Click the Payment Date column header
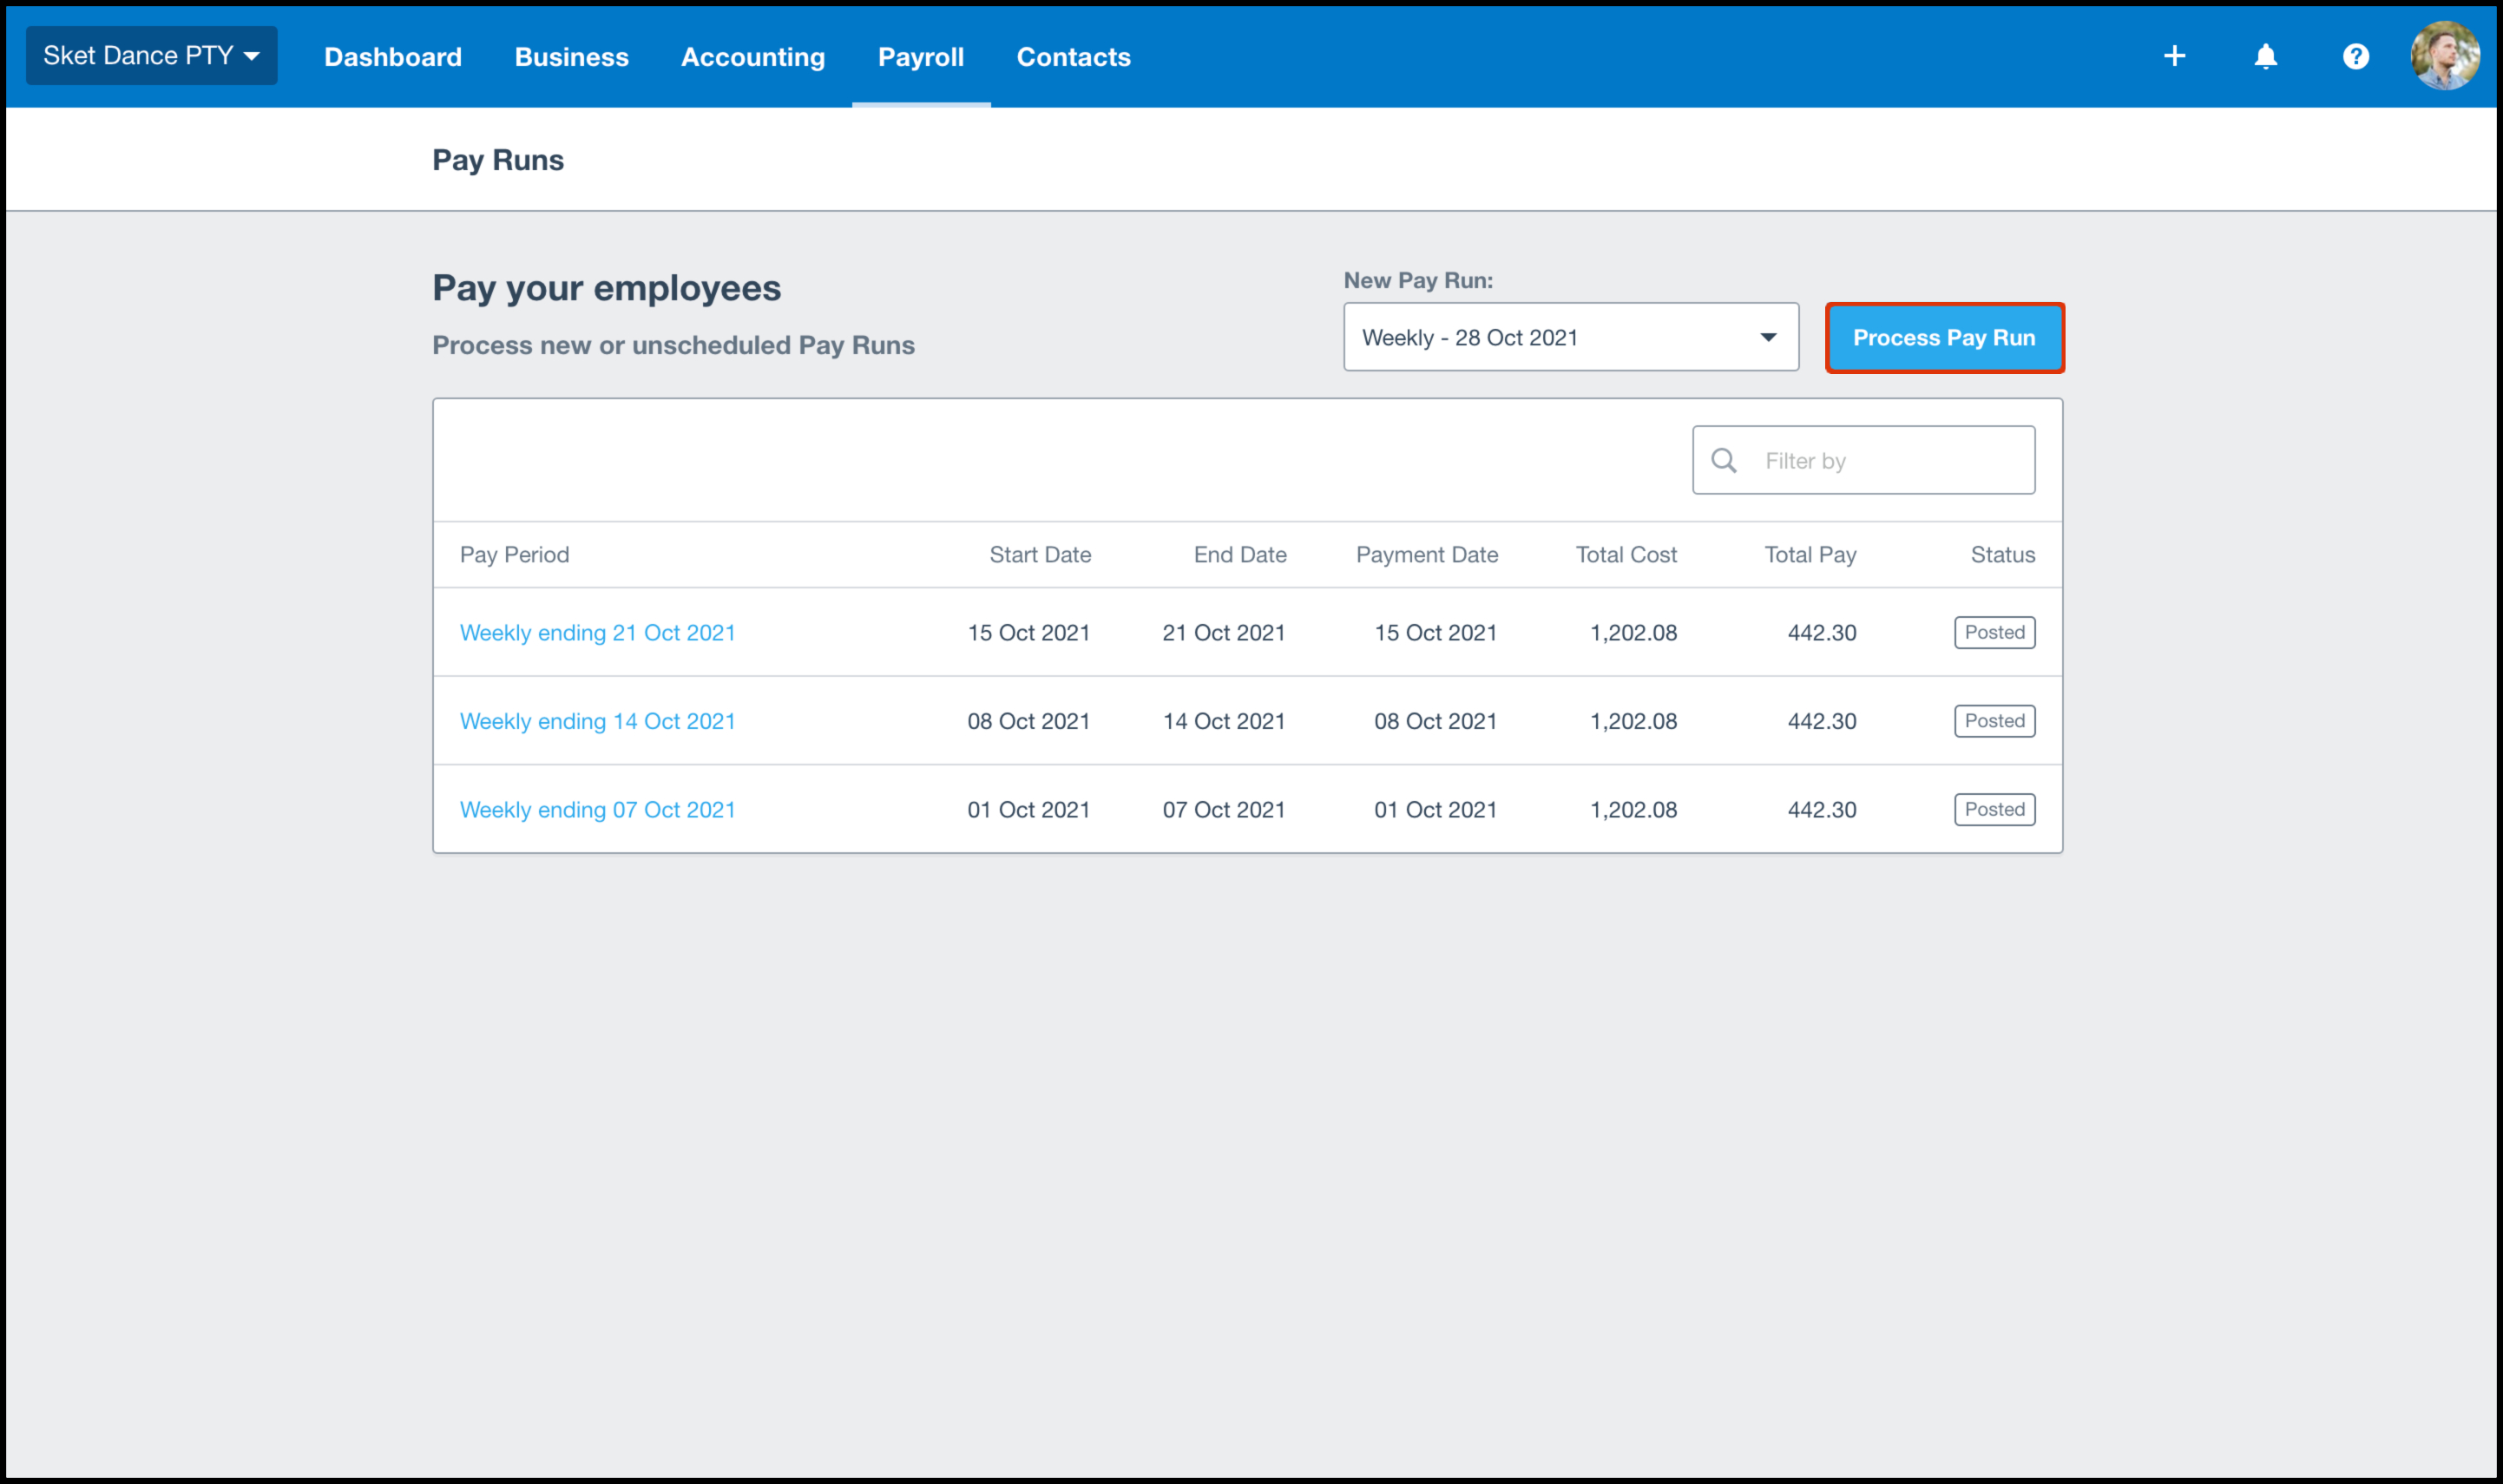Viewport: 2503px width, 1484px height. (1426, 555)
